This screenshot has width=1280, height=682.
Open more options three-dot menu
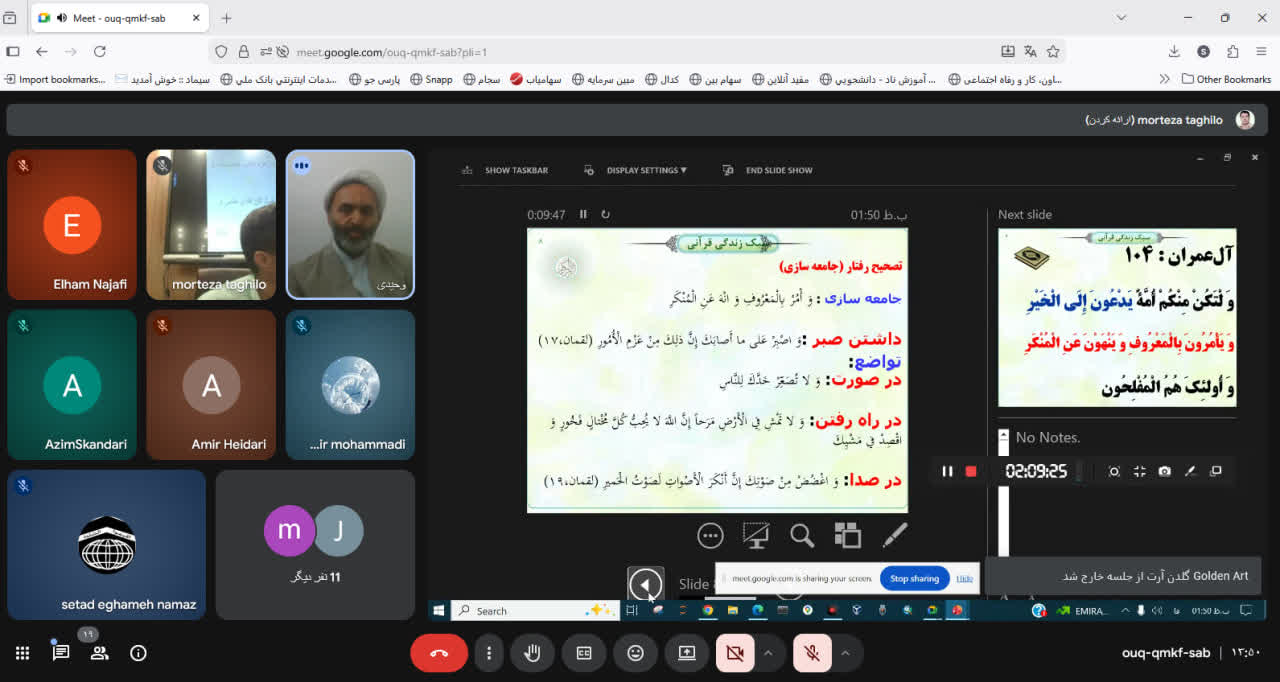pyautogui.click(x=489, y=653)
